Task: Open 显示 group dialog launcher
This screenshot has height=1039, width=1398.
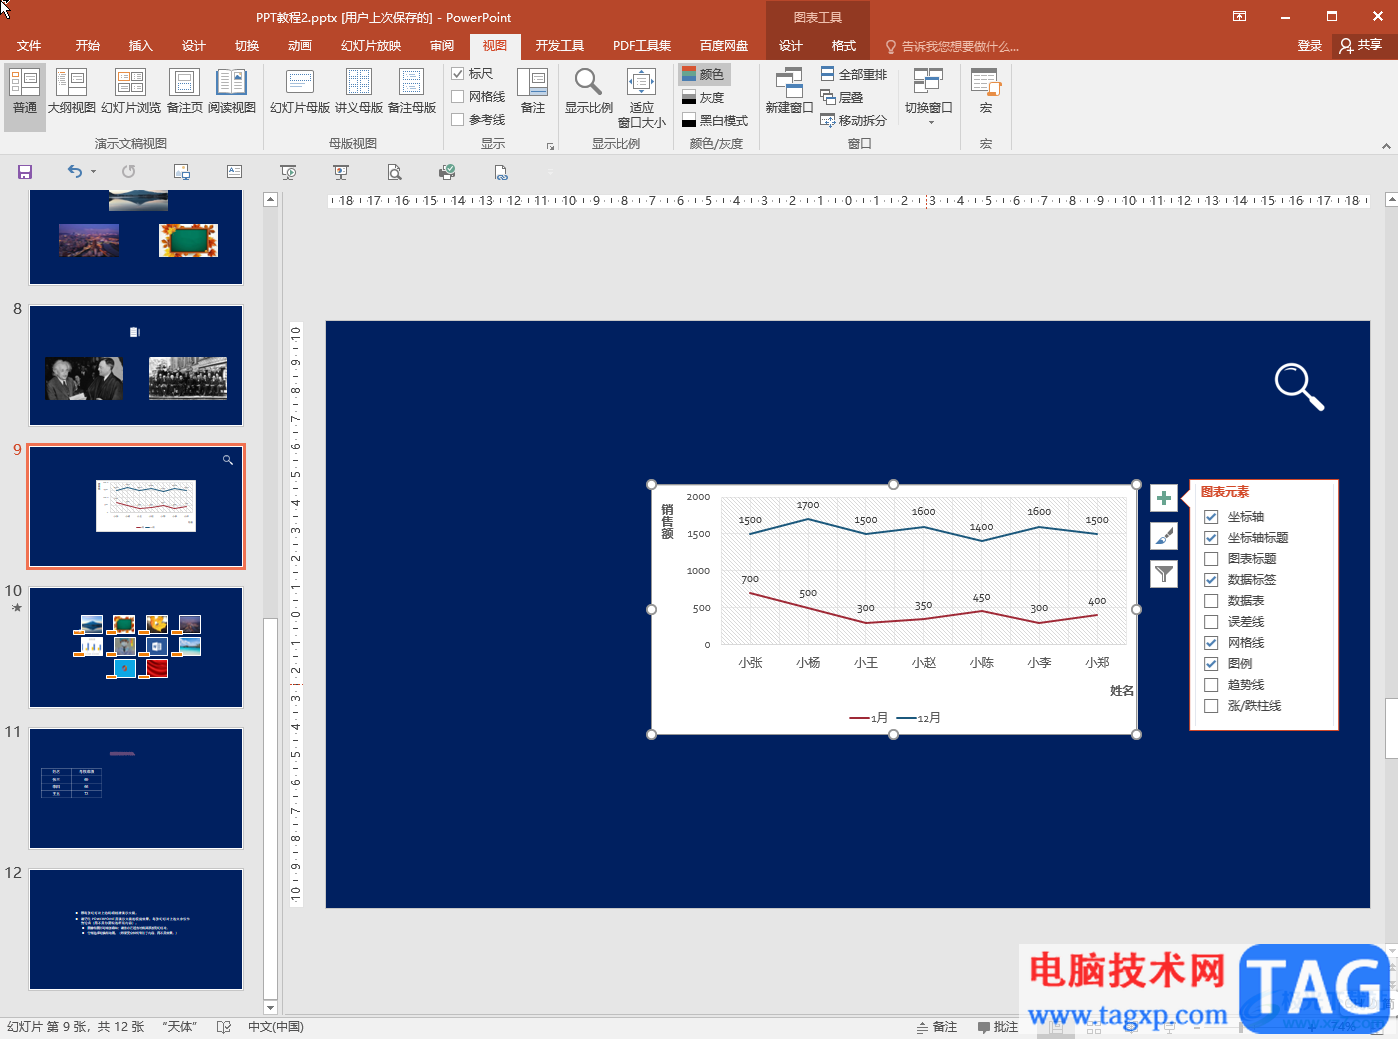Action: pos(550,146)
